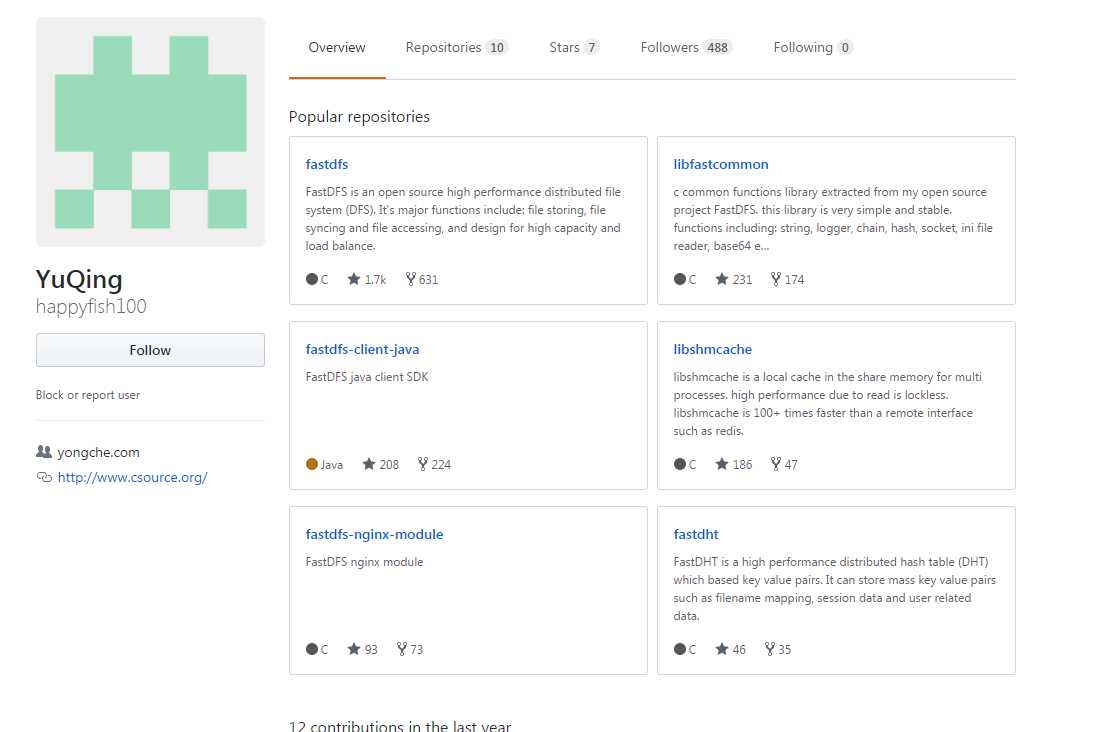Click the 93 star count on fastdfs-nginx-module
Screen dimensions: 1097x732
pos(371,649)
